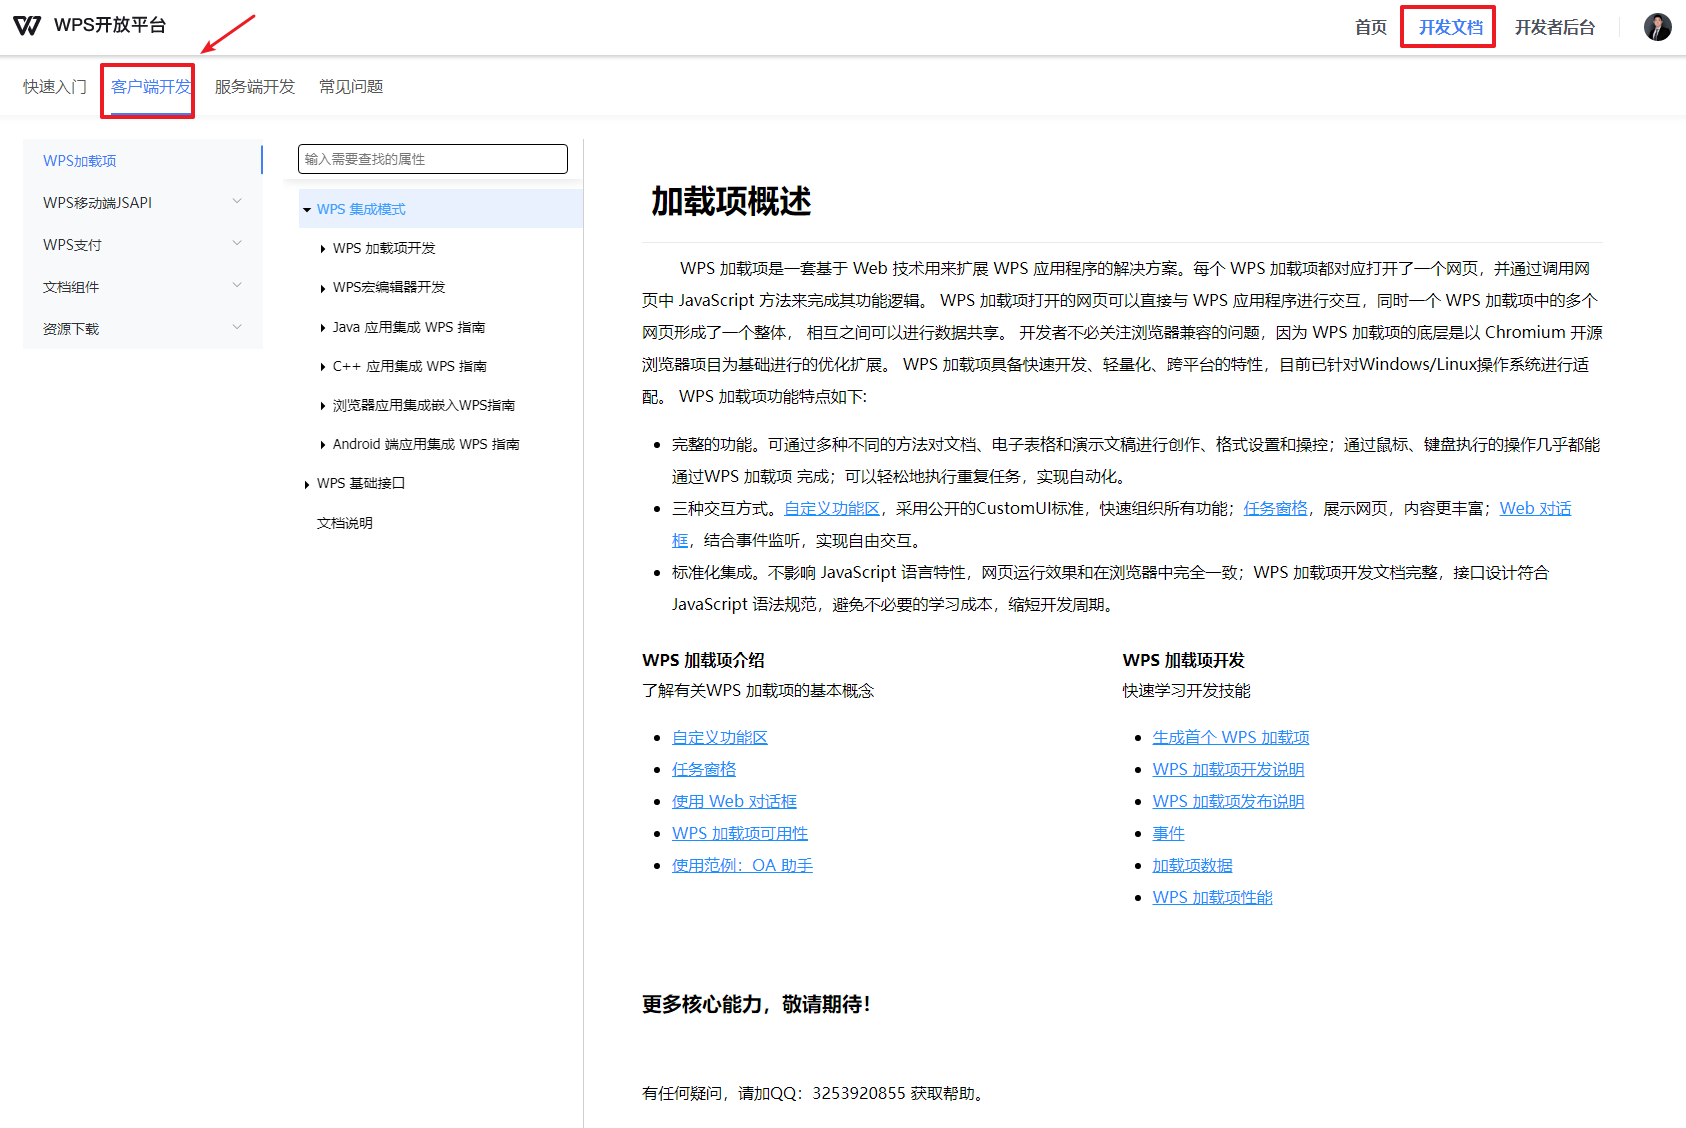The height and width of the screenshot is (1128, 1686).
Task: Expand the WPS 加载项开发 tree arrow
Action: (x=323, y=249)
